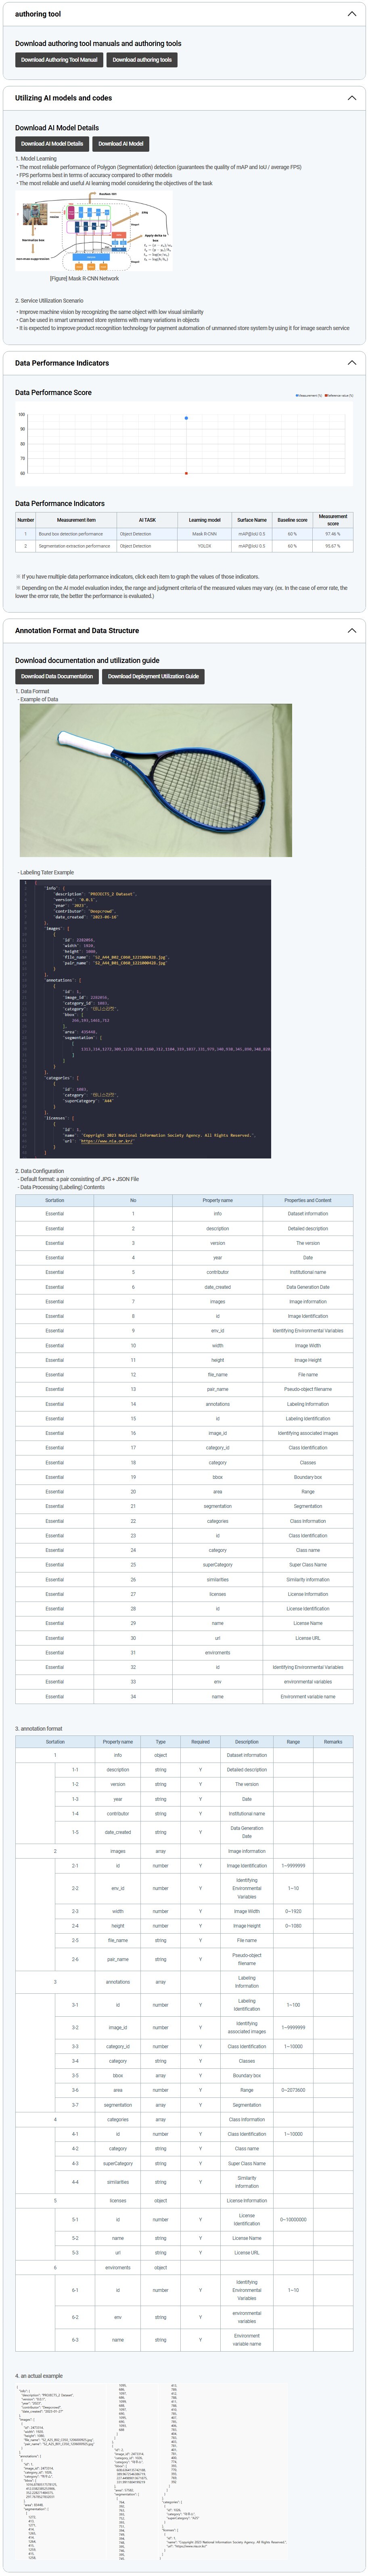
Task: Click the red reference point on chart
Action: coord(186,473)
